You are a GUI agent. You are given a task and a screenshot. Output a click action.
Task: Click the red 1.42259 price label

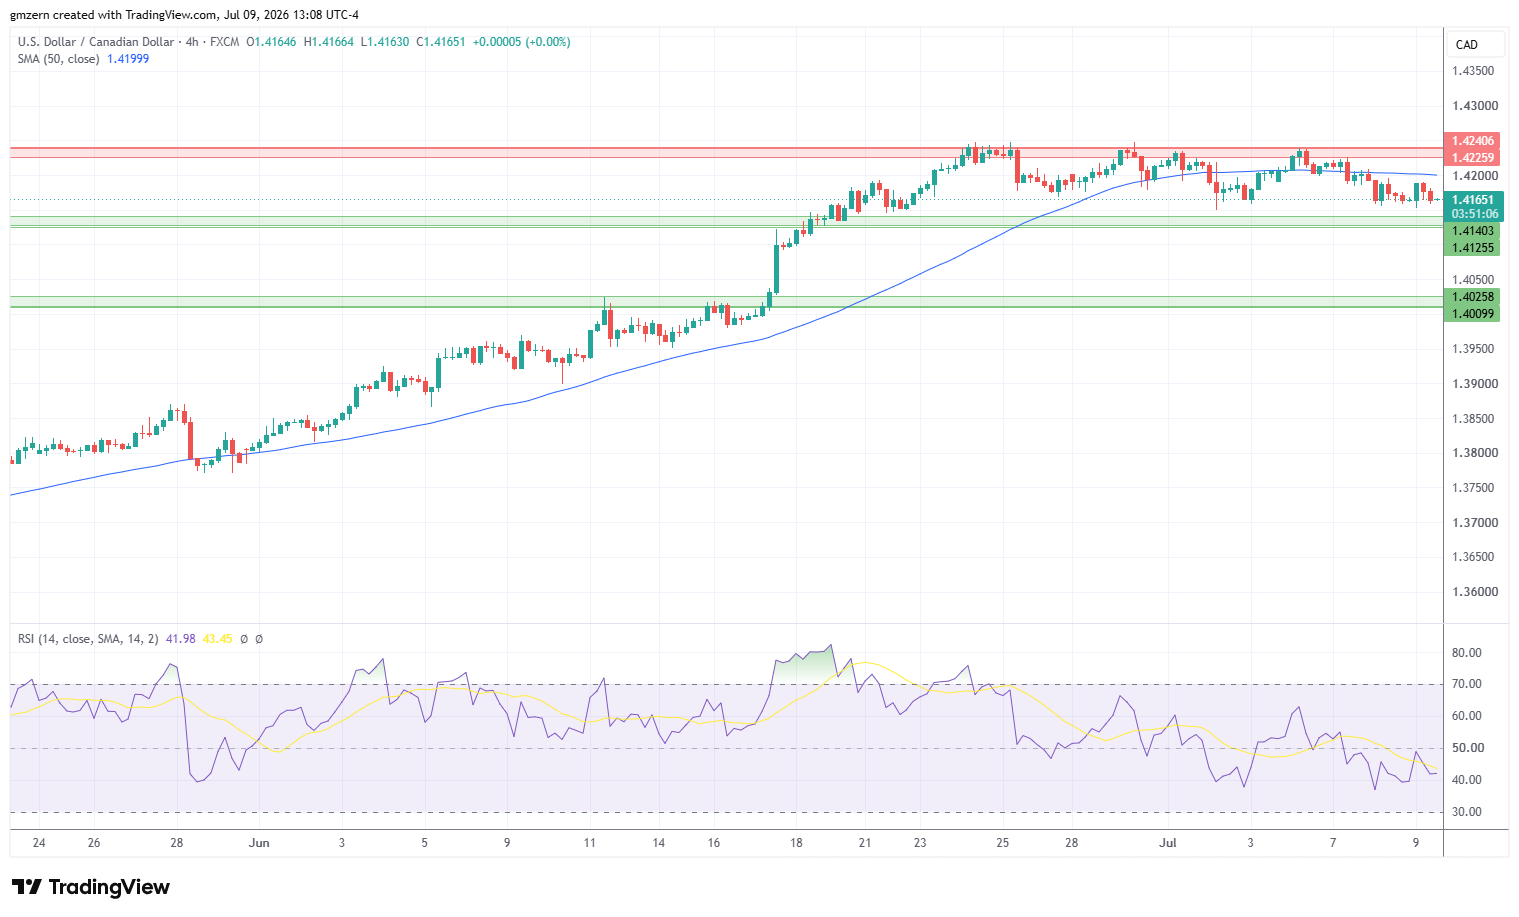[x=1472, y=158]
